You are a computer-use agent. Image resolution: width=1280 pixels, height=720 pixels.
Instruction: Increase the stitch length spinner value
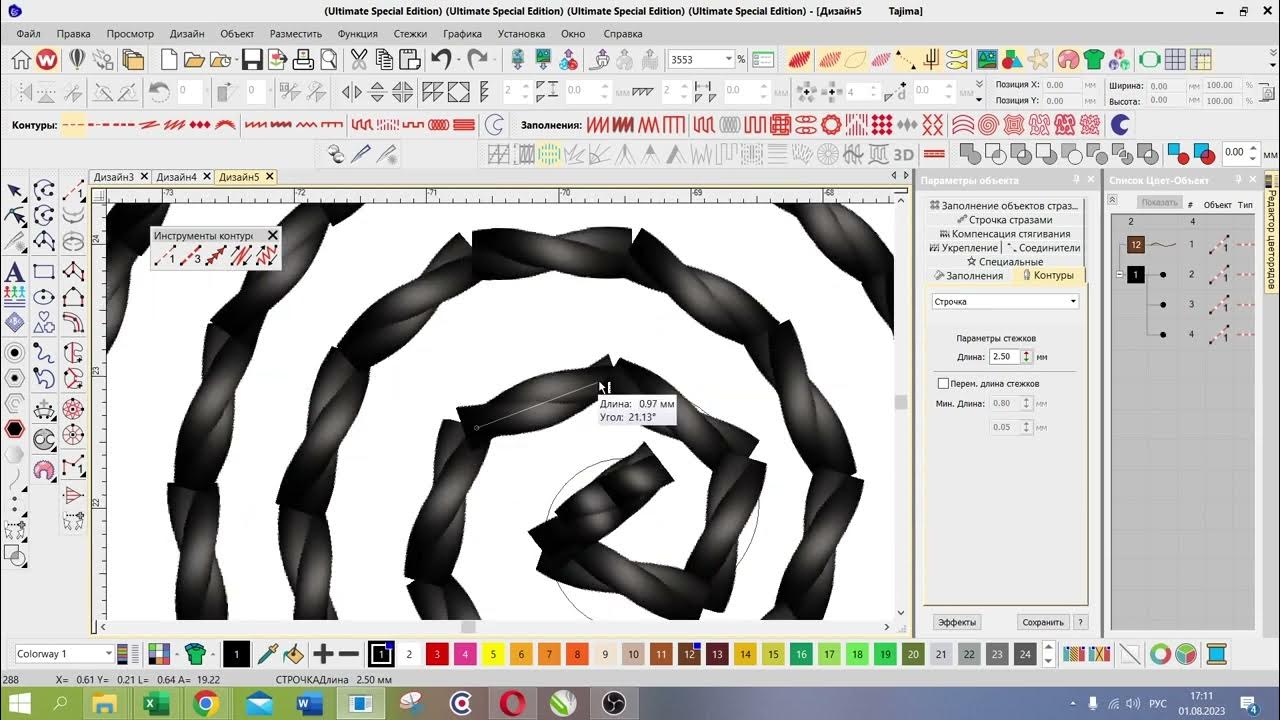(1026, 353)
